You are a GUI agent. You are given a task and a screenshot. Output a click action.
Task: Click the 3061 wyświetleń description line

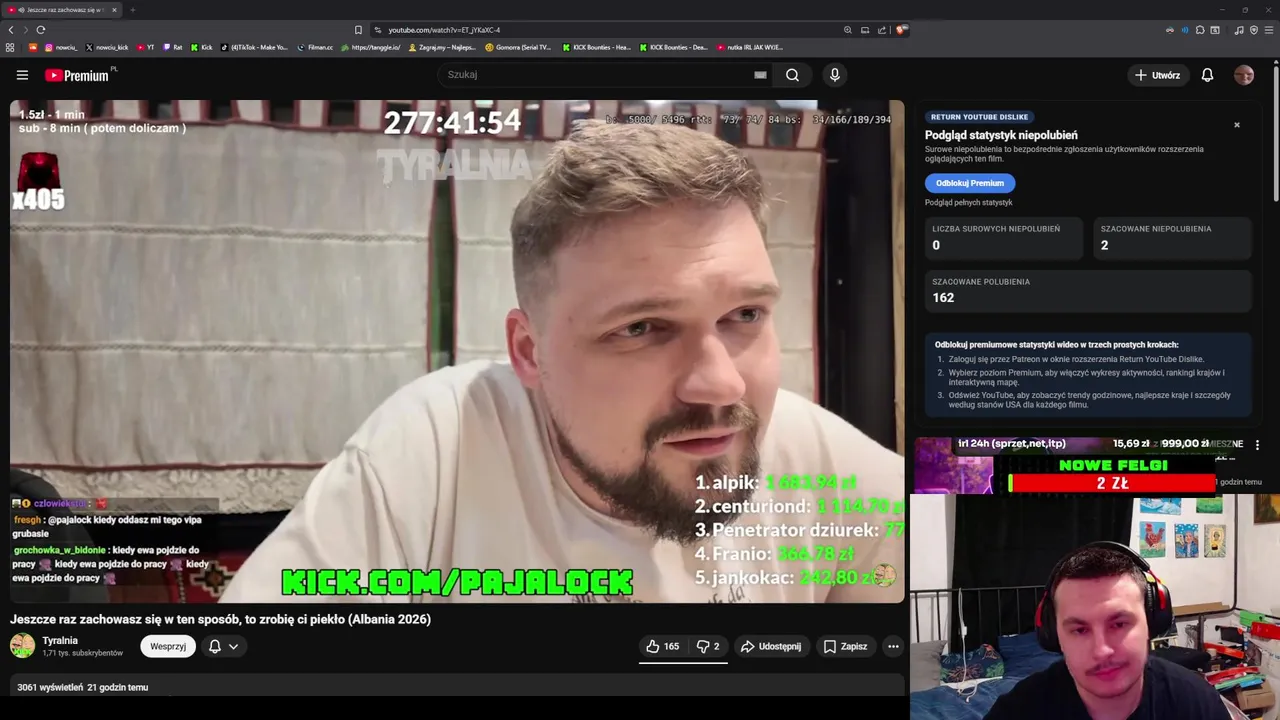83,688
